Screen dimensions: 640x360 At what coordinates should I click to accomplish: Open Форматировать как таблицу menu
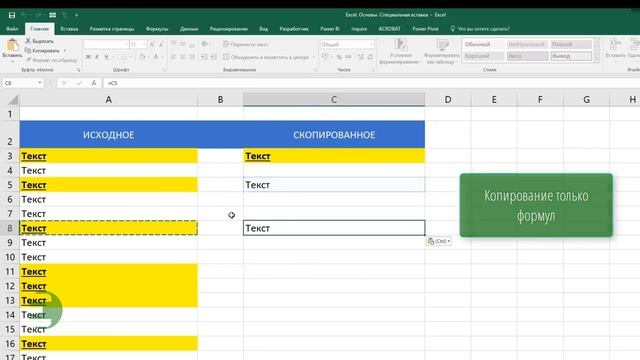[x=442, y=51]
